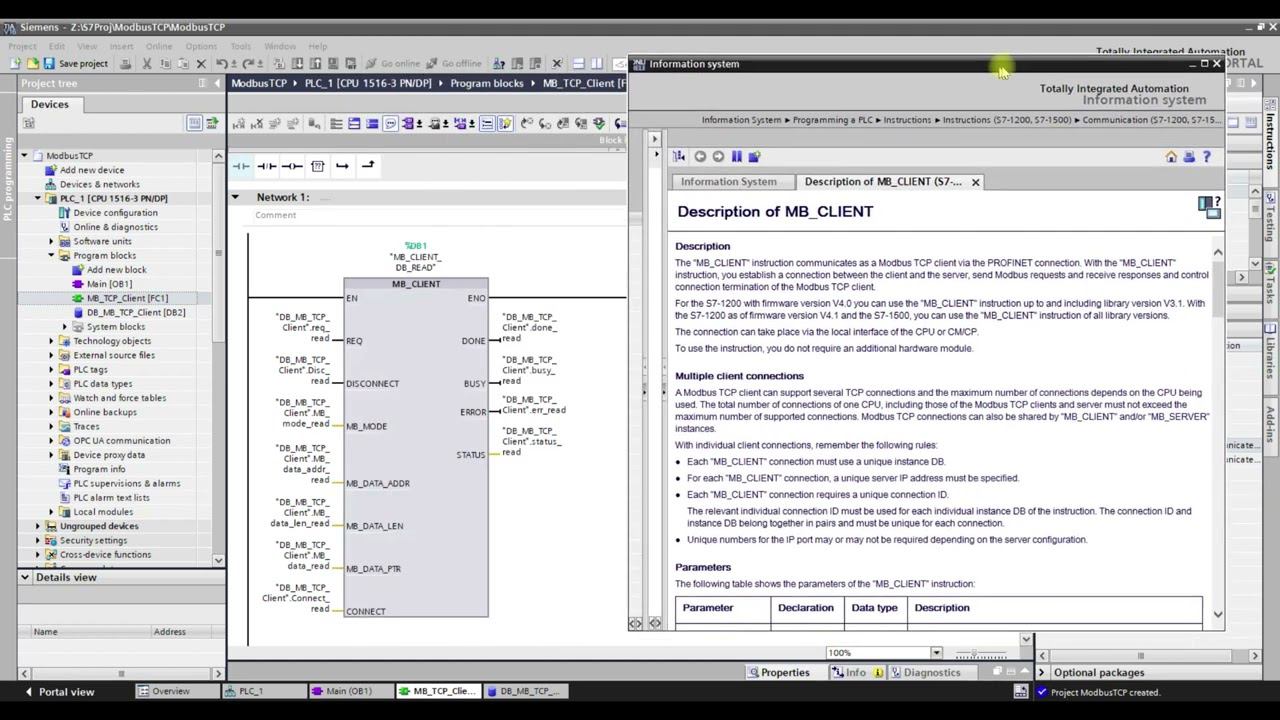Collapse the Project tree panel
Screen dimensions: 1280x720
point(217,84)
